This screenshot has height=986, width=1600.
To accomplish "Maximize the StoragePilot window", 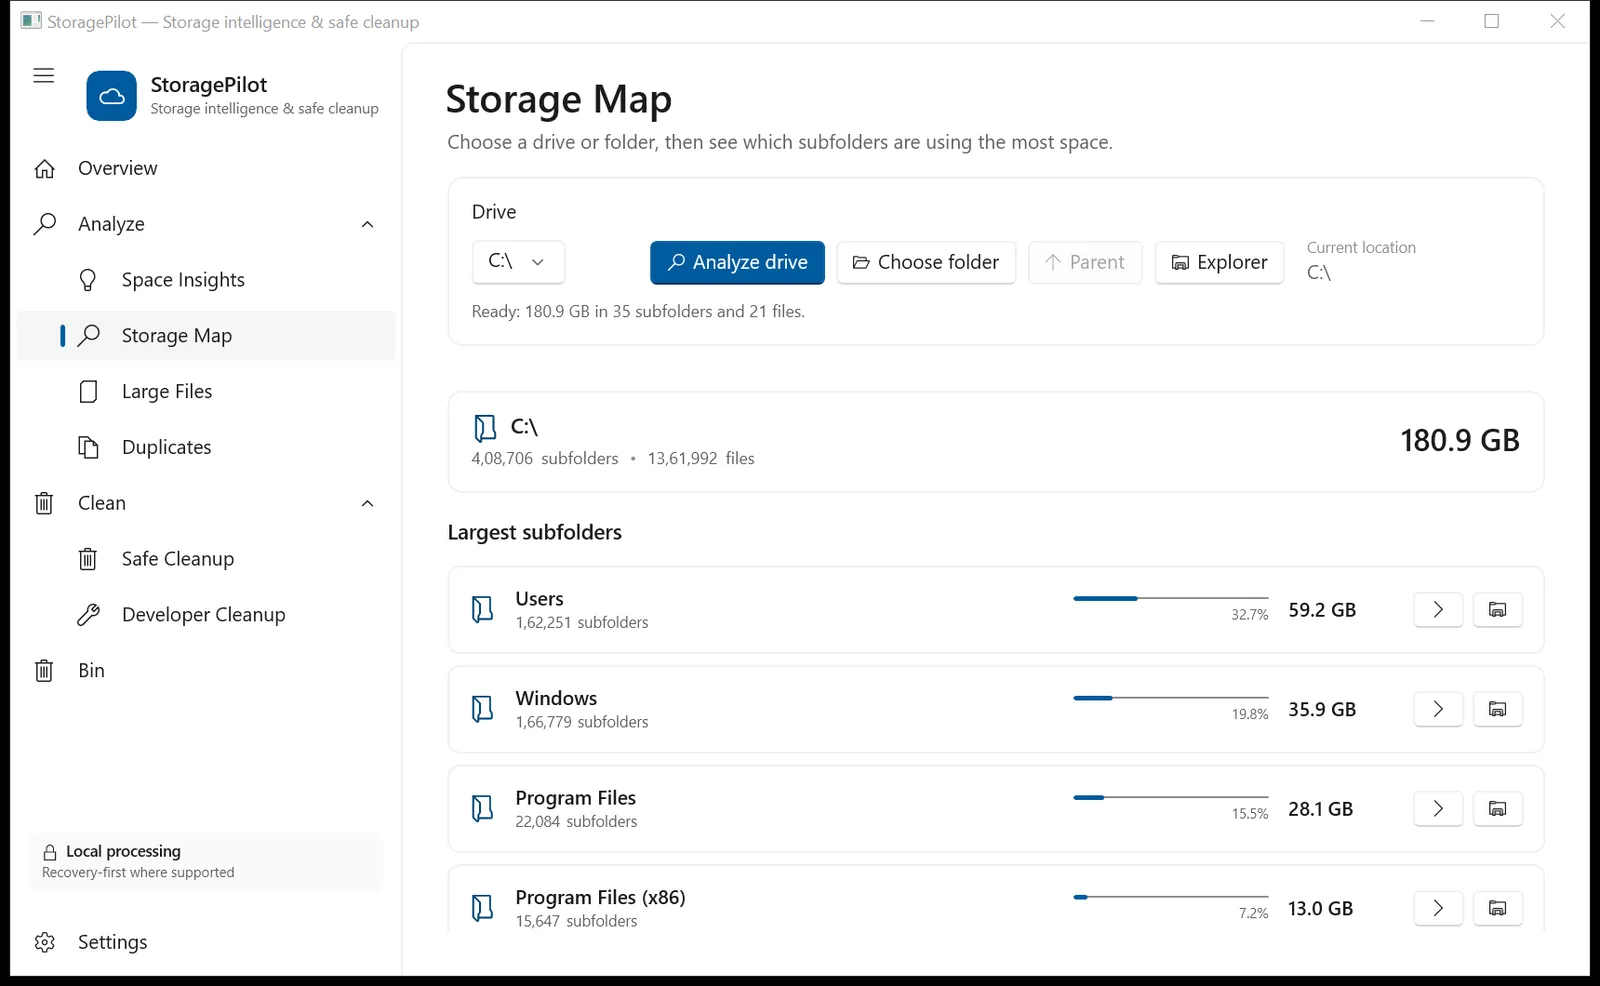I will (x=1492, y=21).
